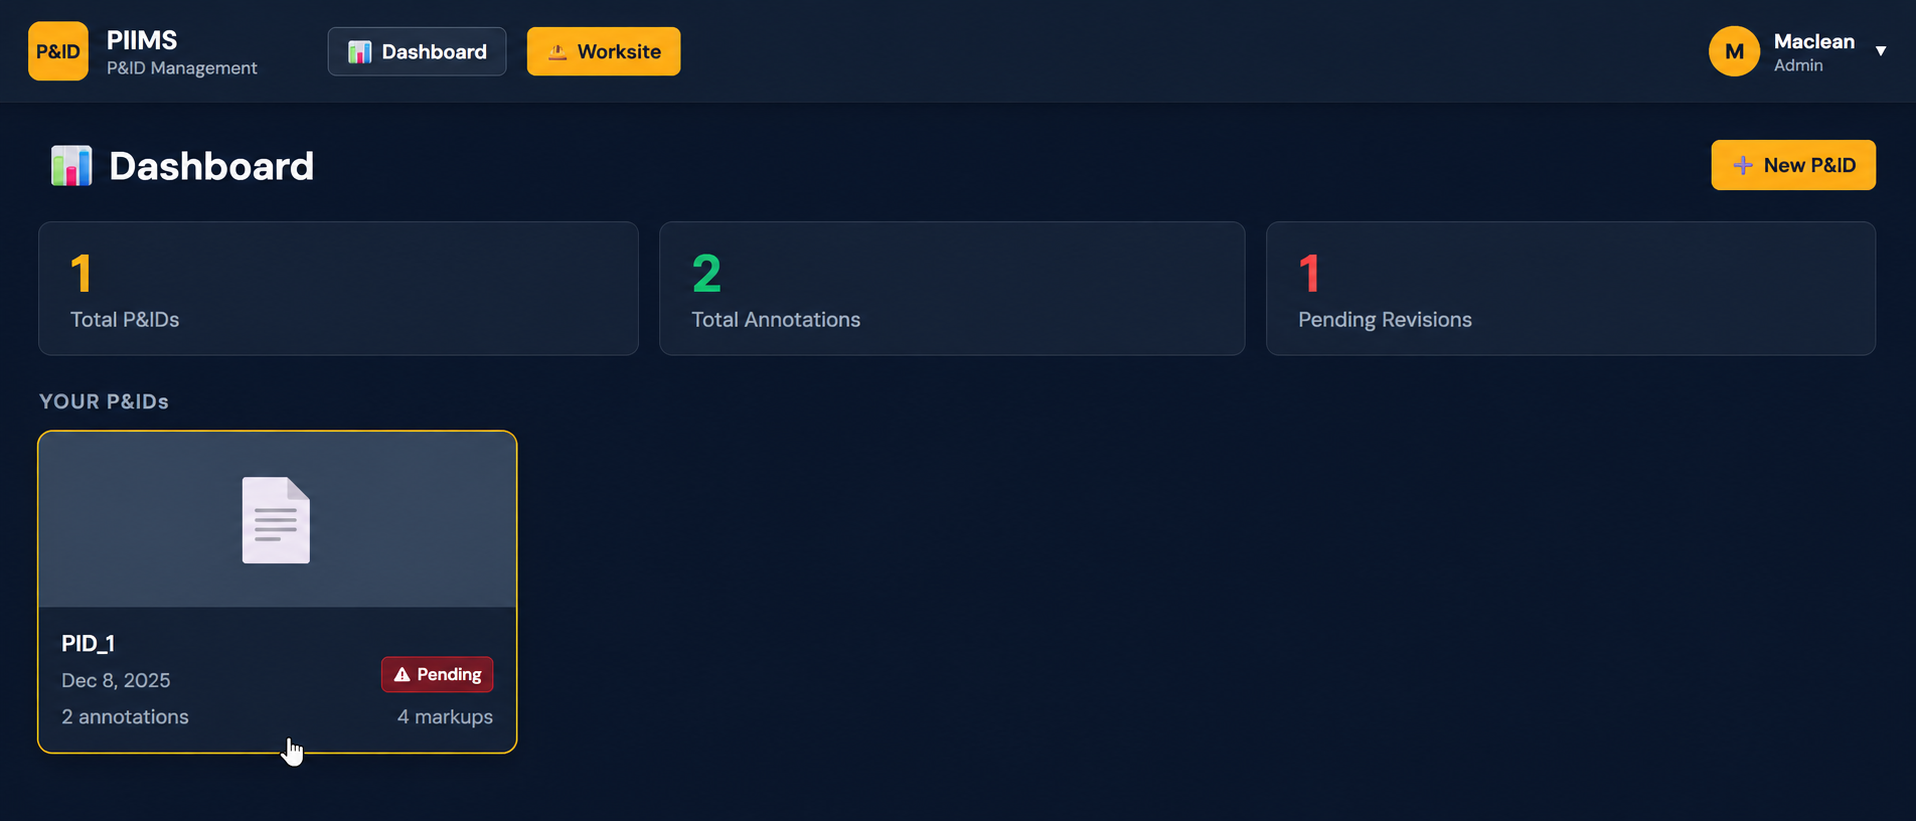The height and width of the screenshot is (821, 1916).
Task: Click the Dec 8, 2025 date
Action: (116, 680)
